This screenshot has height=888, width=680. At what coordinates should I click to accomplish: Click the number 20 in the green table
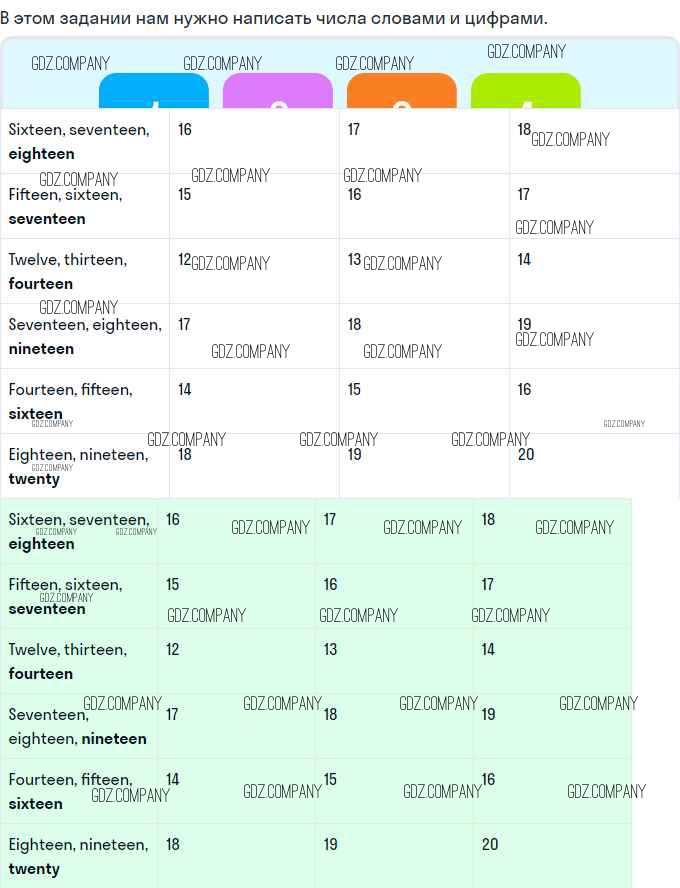[x=490, y=845]
